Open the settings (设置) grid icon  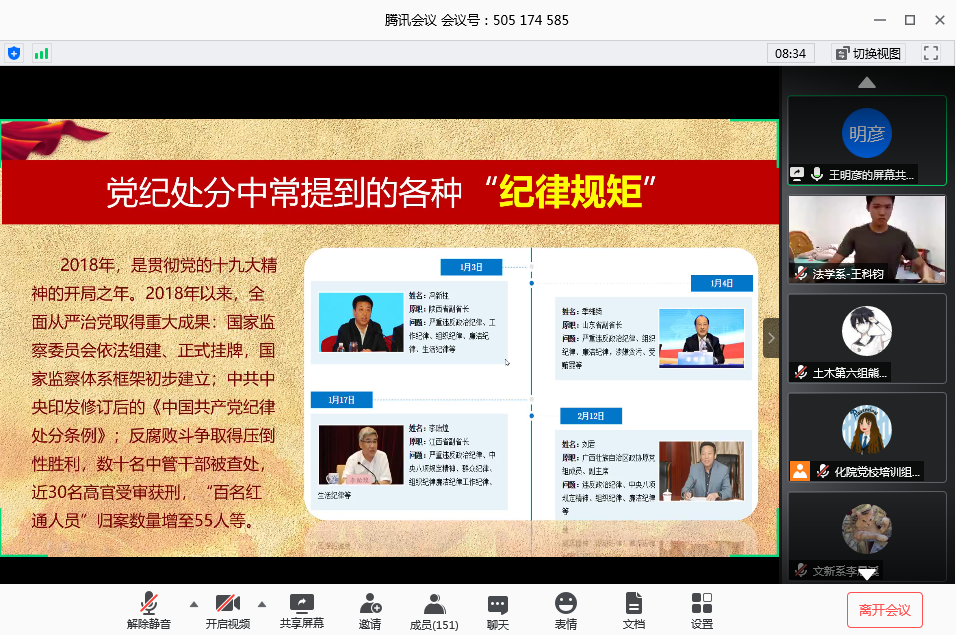pyautogui.click(x=702, y=610)
